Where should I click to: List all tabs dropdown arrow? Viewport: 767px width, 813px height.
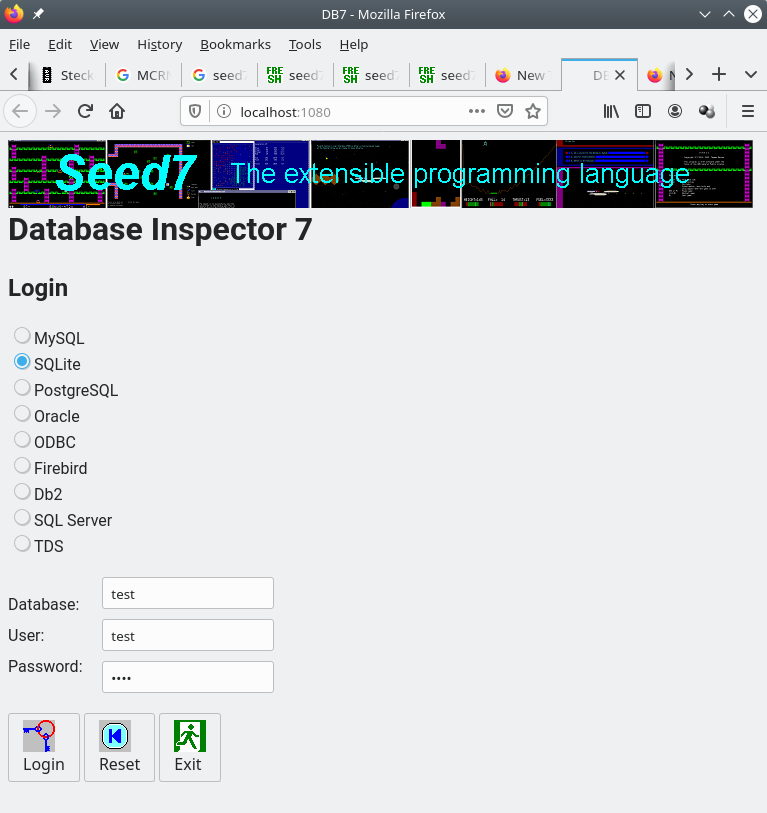coord(750,75)
